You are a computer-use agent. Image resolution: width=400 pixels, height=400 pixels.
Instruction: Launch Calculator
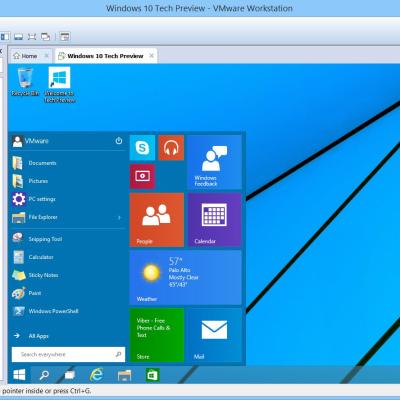tap(68, 257)
